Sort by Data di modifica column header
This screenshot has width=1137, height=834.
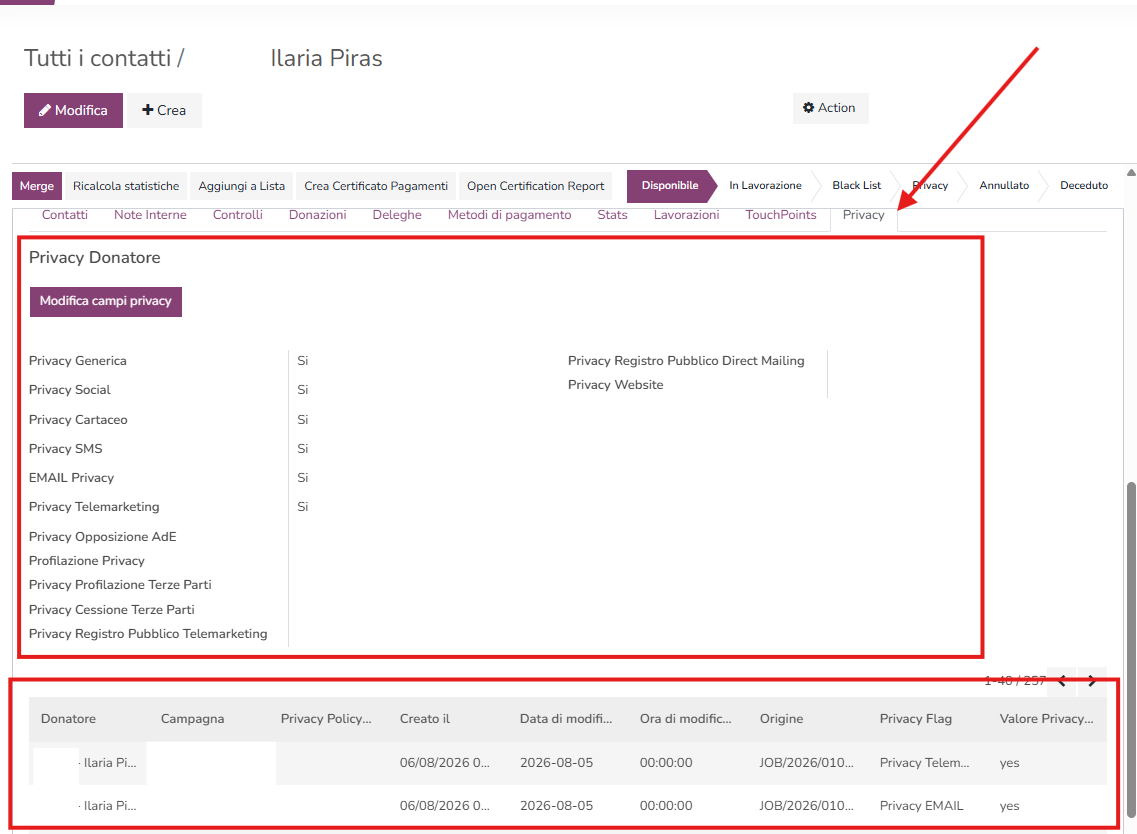pyautogui.click(x=566, y=719)
